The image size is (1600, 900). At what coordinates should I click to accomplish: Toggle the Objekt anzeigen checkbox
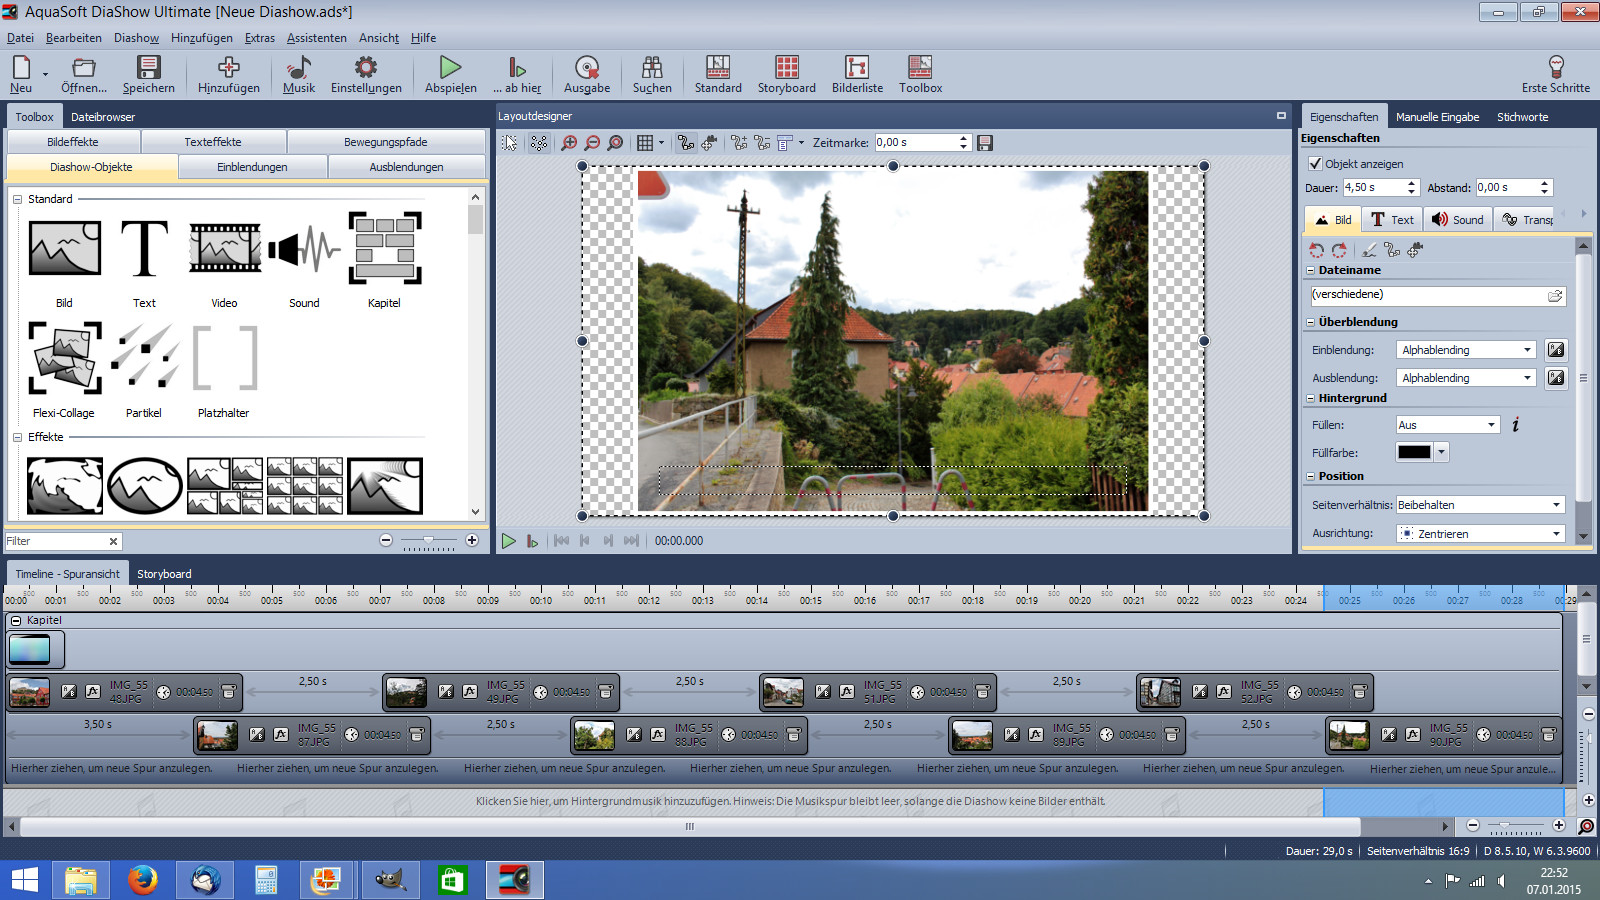[1315, 164]
